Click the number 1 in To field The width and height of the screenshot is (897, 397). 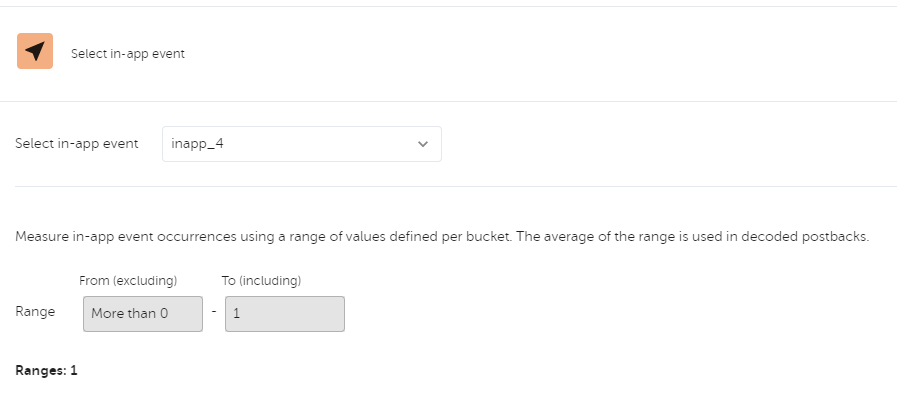point(236,313)
